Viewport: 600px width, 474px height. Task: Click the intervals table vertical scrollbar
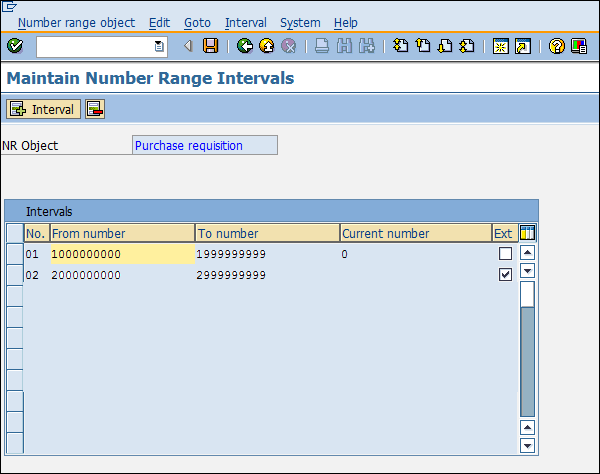coord(527,350)
